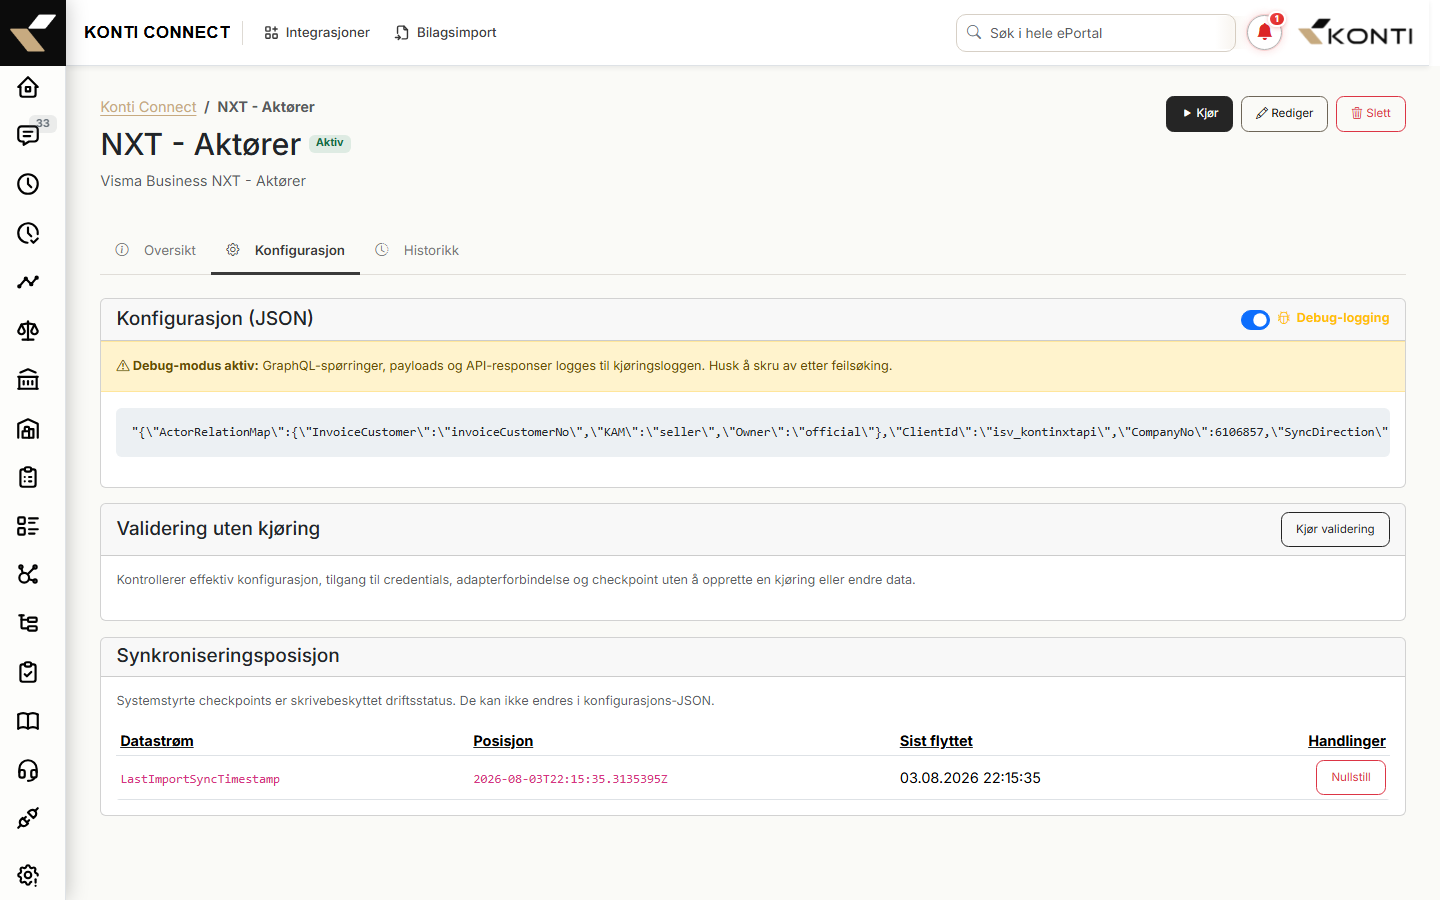Click the Datastrøm column header
The image size is (1440, 900).
157,741
